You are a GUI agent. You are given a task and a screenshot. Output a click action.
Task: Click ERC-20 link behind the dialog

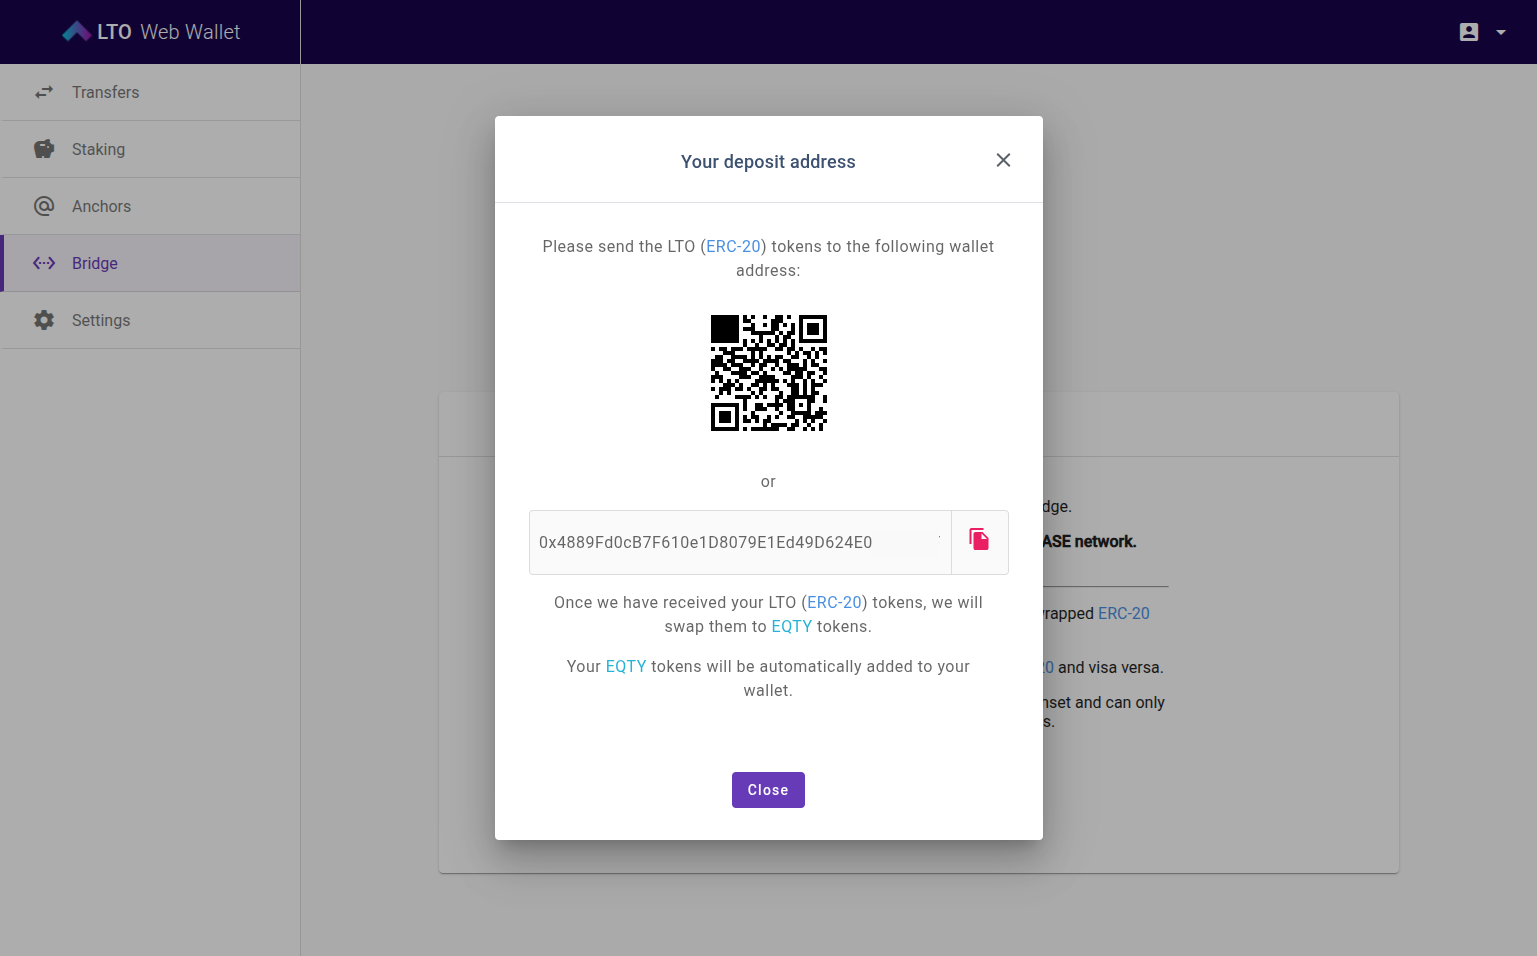(x=1123, y=614)
